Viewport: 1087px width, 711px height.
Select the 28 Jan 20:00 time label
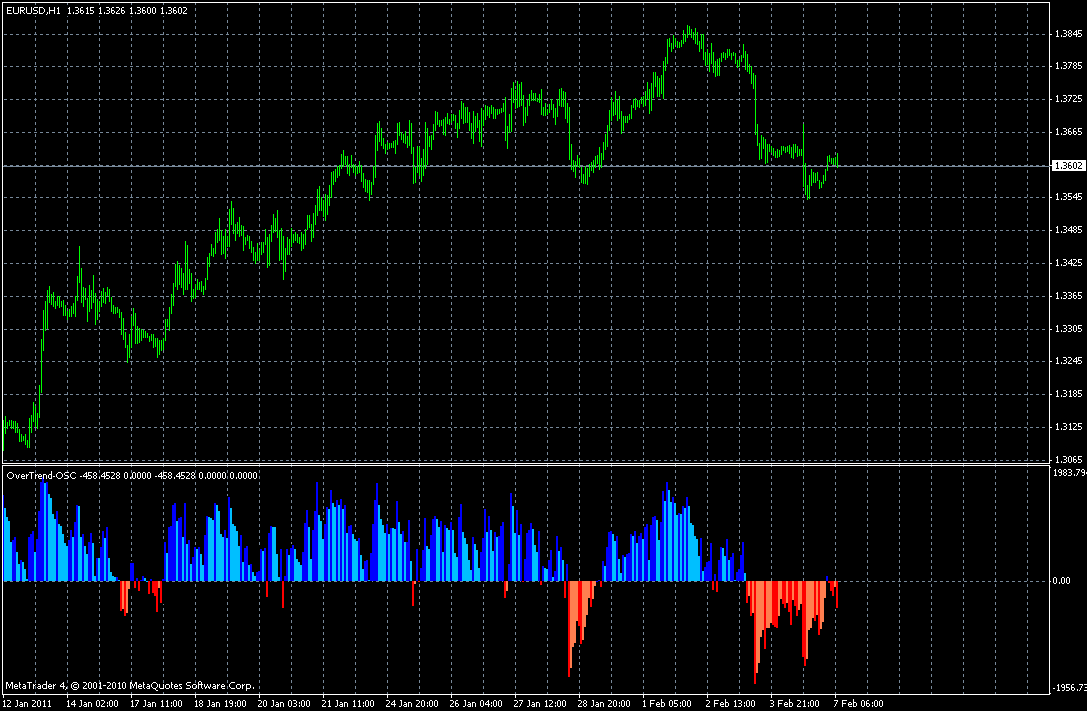[604, 703]
